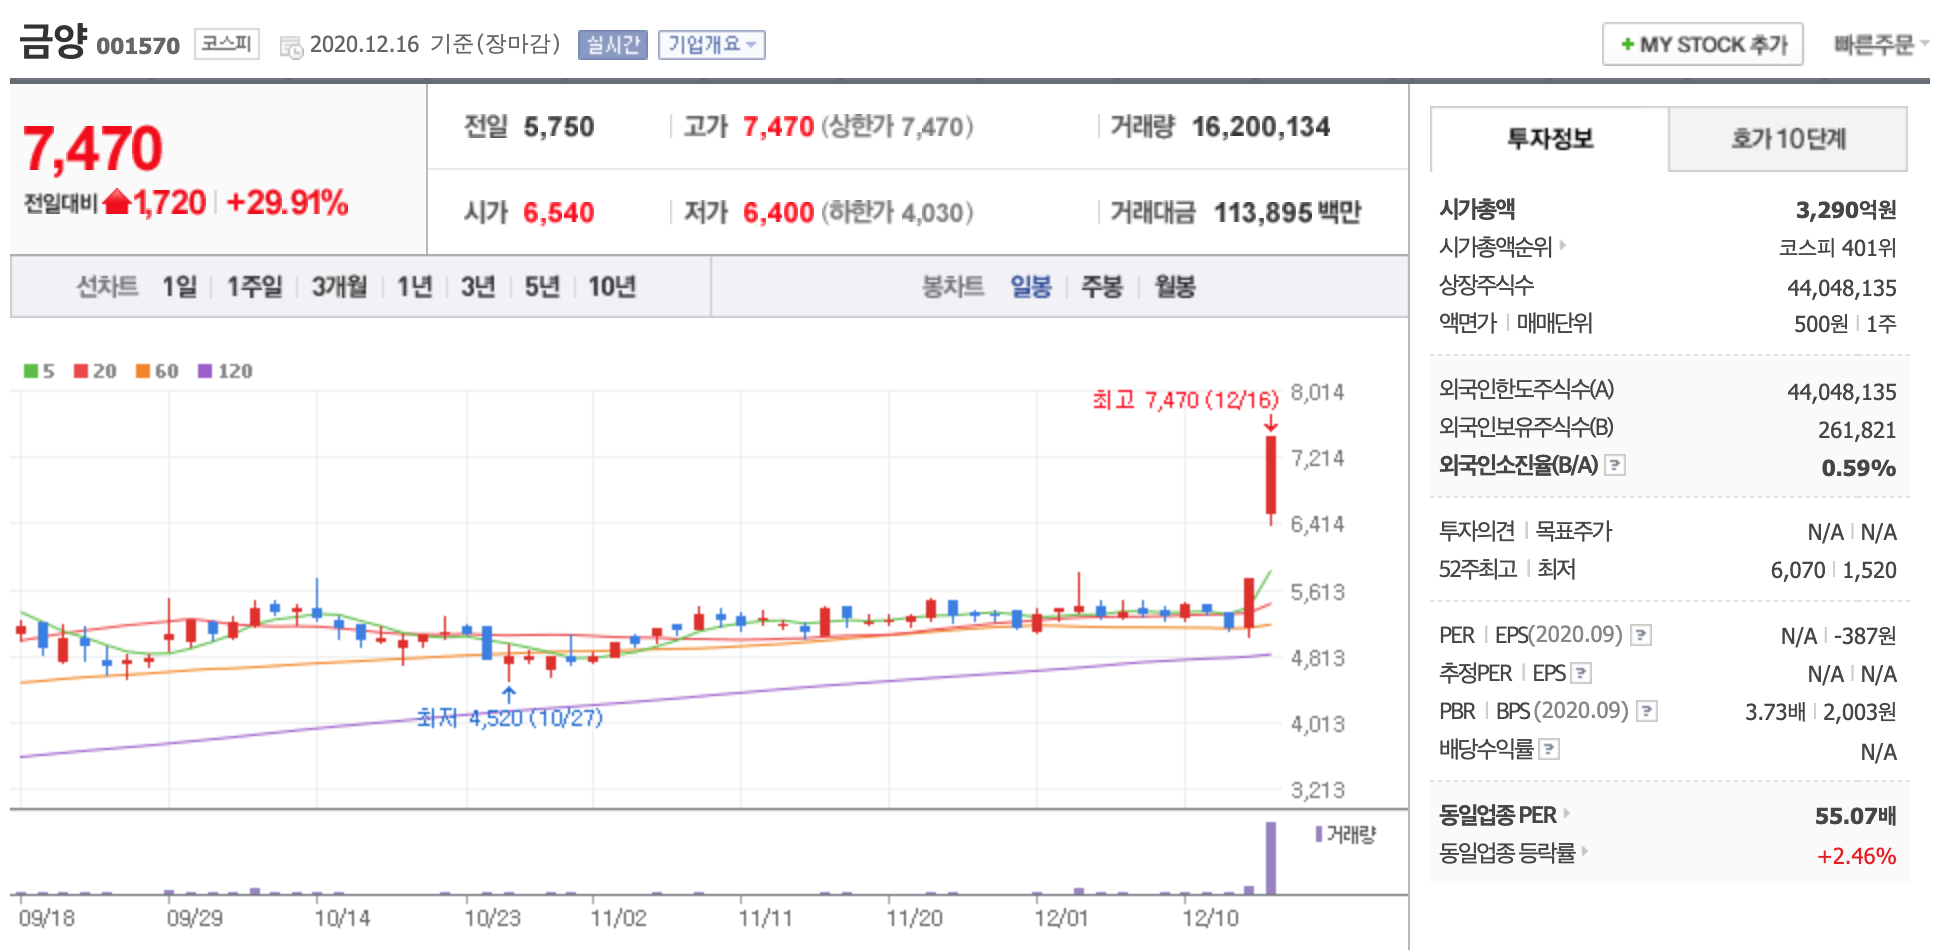Expand the 빠른주문 dropdown
Viewport: 1944px width, 950px height.
click(x=1881, y=45)
